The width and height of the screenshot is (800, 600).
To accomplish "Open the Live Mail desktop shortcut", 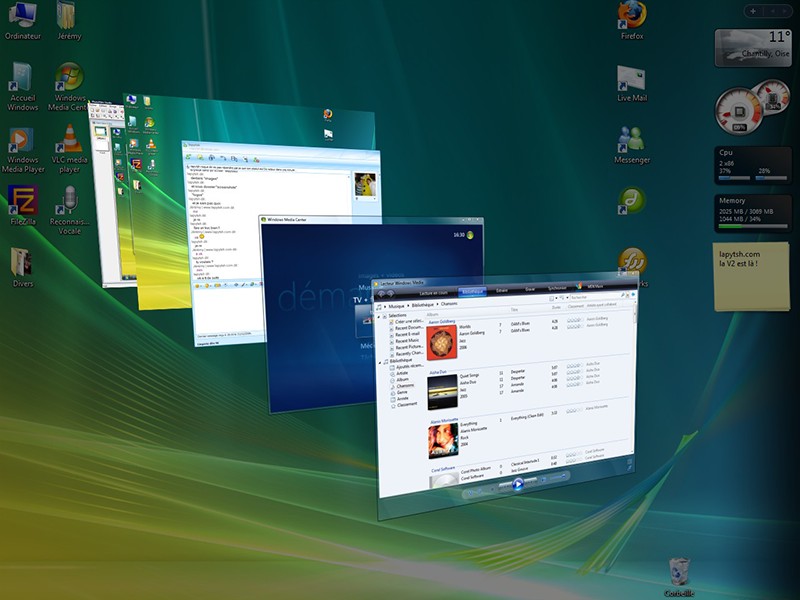I will (632, 83).
